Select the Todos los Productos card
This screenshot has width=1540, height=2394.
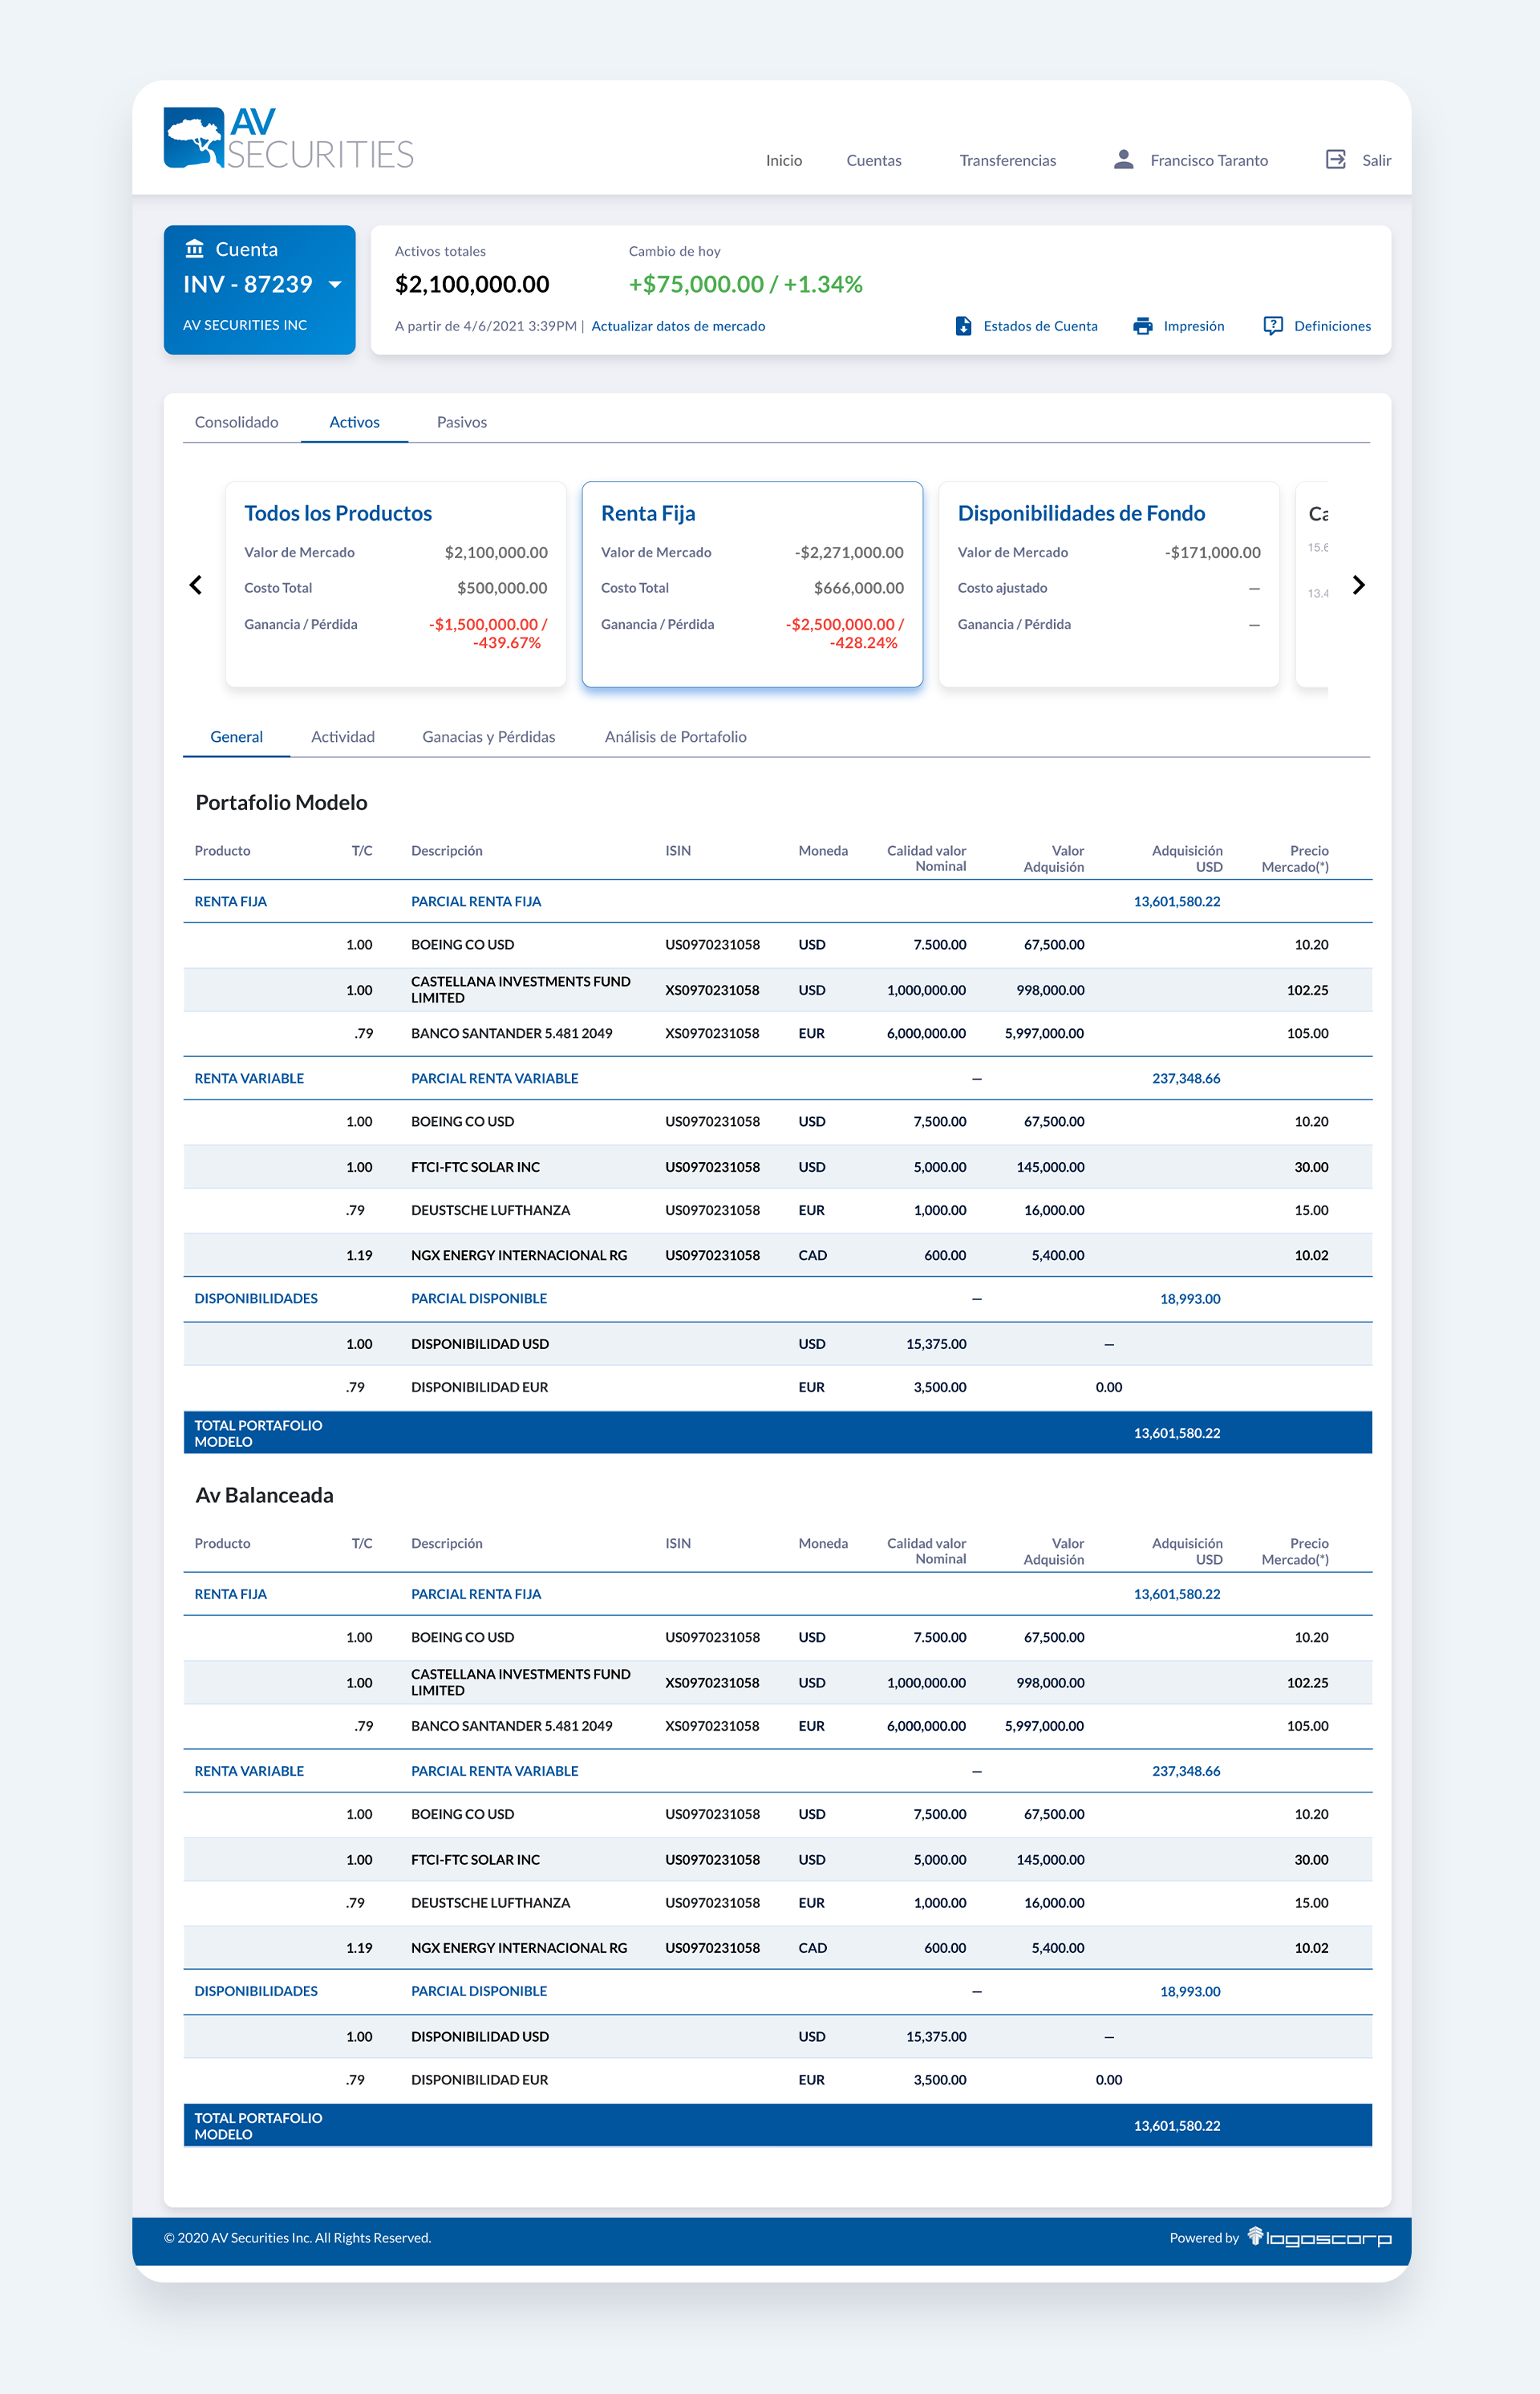[x=396, y=584]
